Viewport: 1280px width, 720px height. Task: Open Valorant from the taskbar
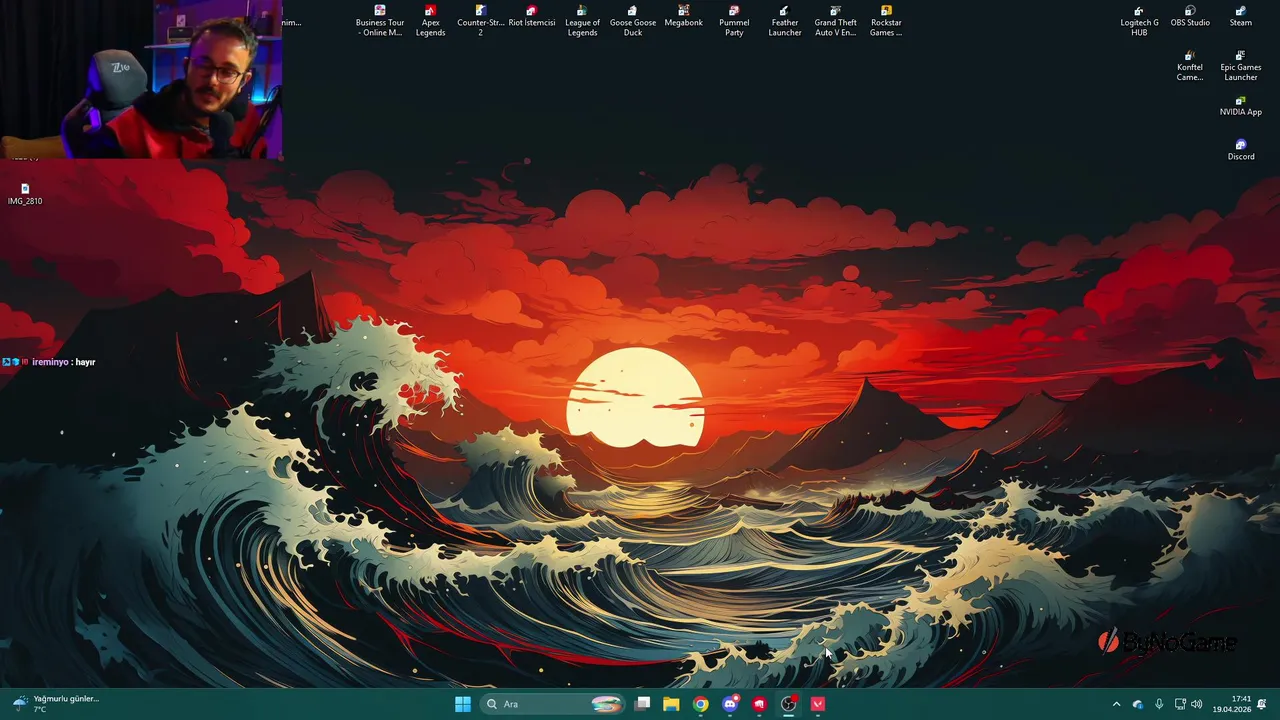pos(818,704)
